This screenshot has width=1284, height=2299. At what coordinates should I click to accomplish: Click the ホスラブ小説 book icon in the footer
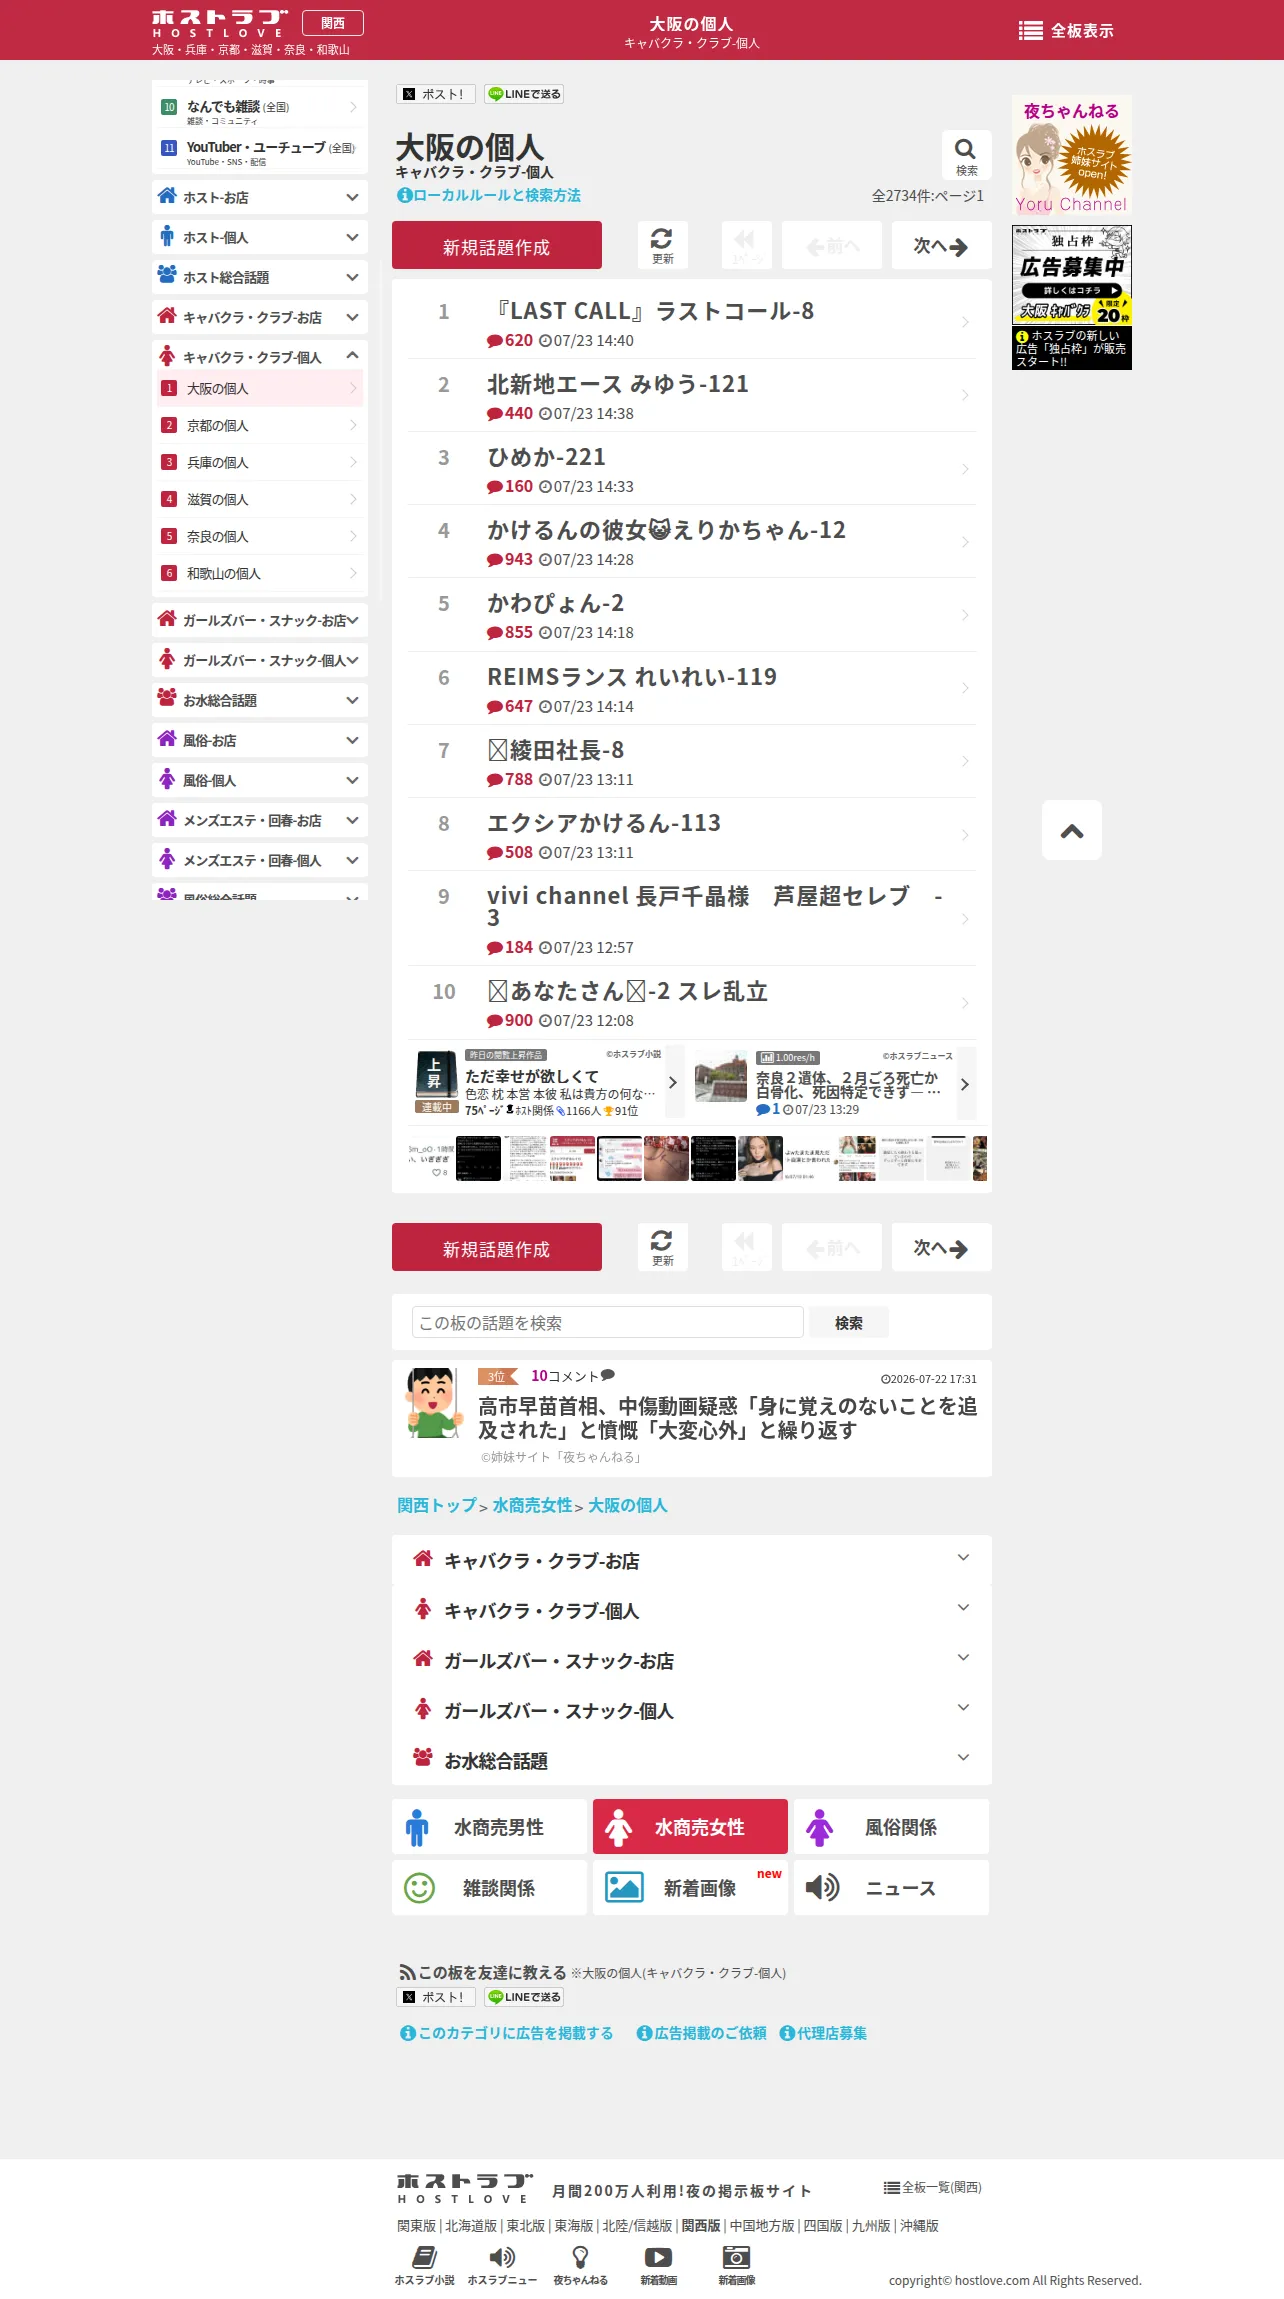(424, 2257)
